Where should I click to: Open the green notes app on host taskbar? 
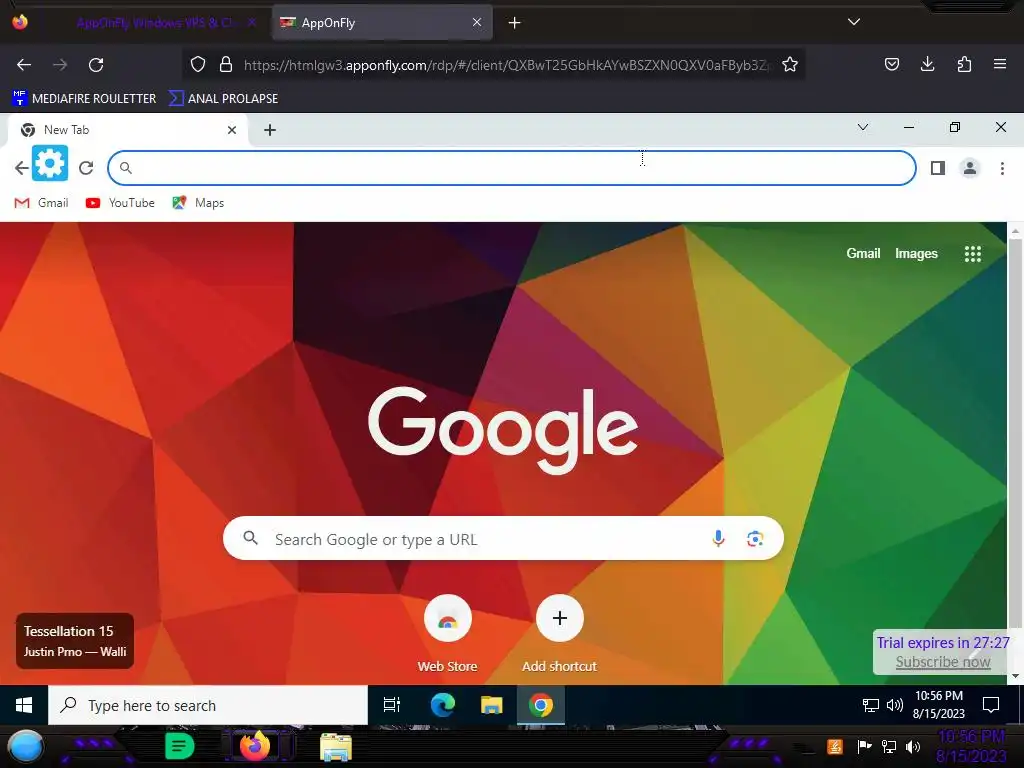click(x=180, y=746)
